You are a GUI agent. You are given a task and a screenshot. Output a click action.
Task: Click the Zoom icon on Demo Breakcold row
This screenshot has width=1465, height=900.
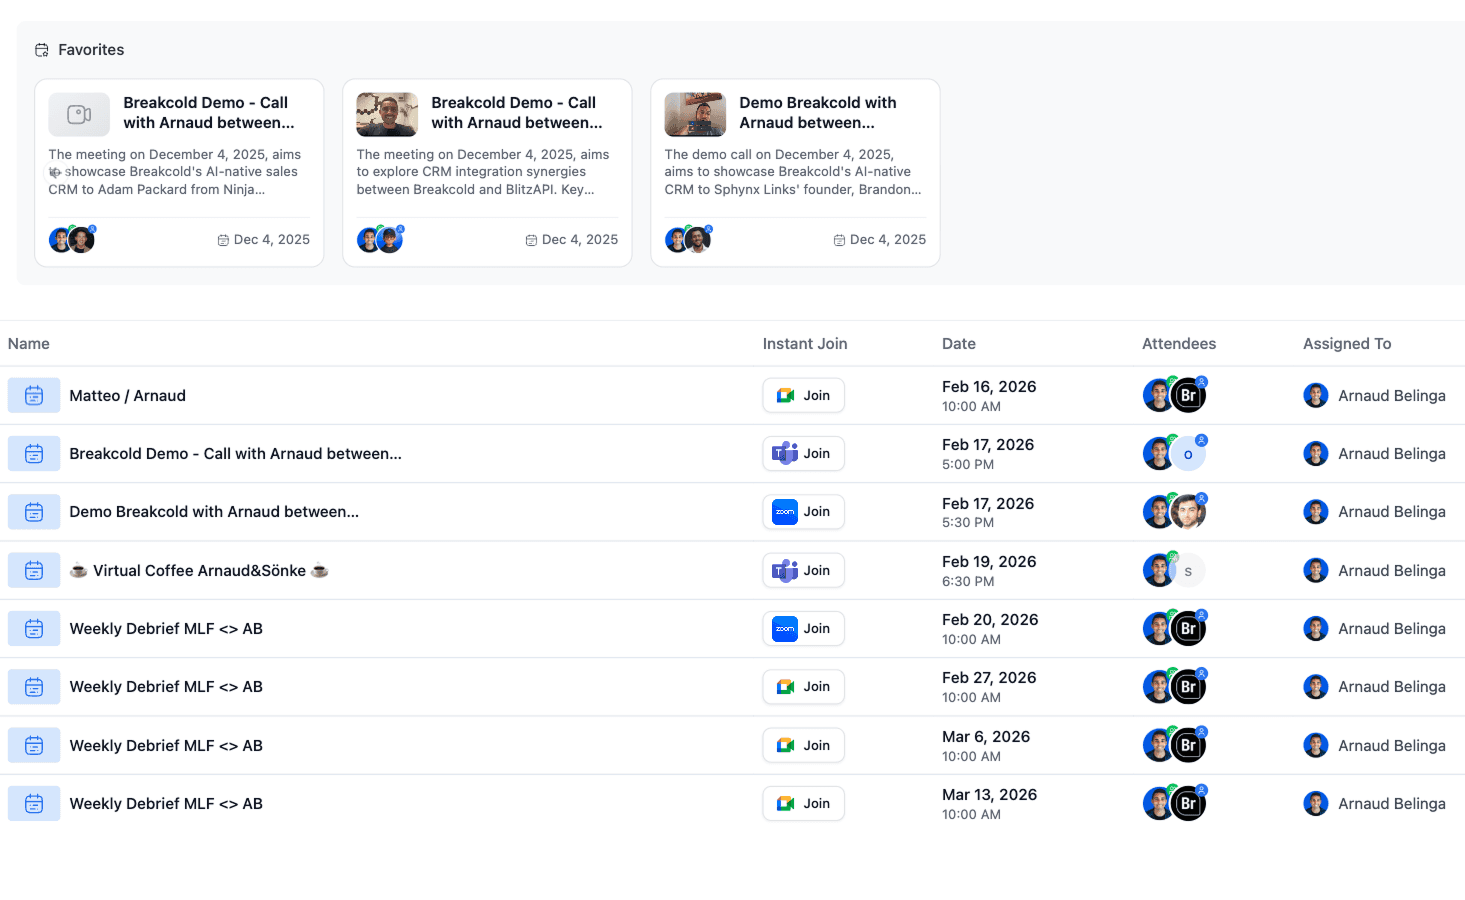[x=784, y=511]
